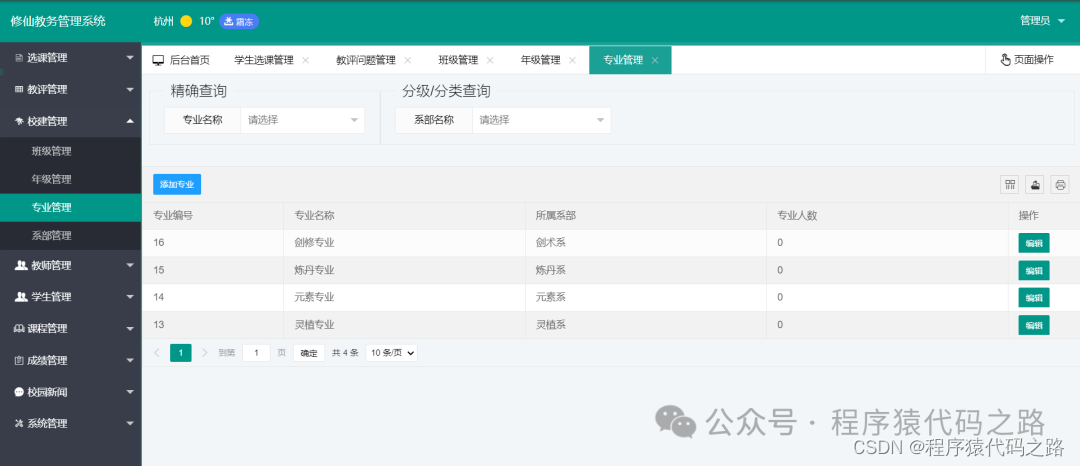The height and width of the screenshot is (466, 1080).
Task: Open 专业管理 in sidebar submenu
Action: pyautogui.click(x=70, y=208)
